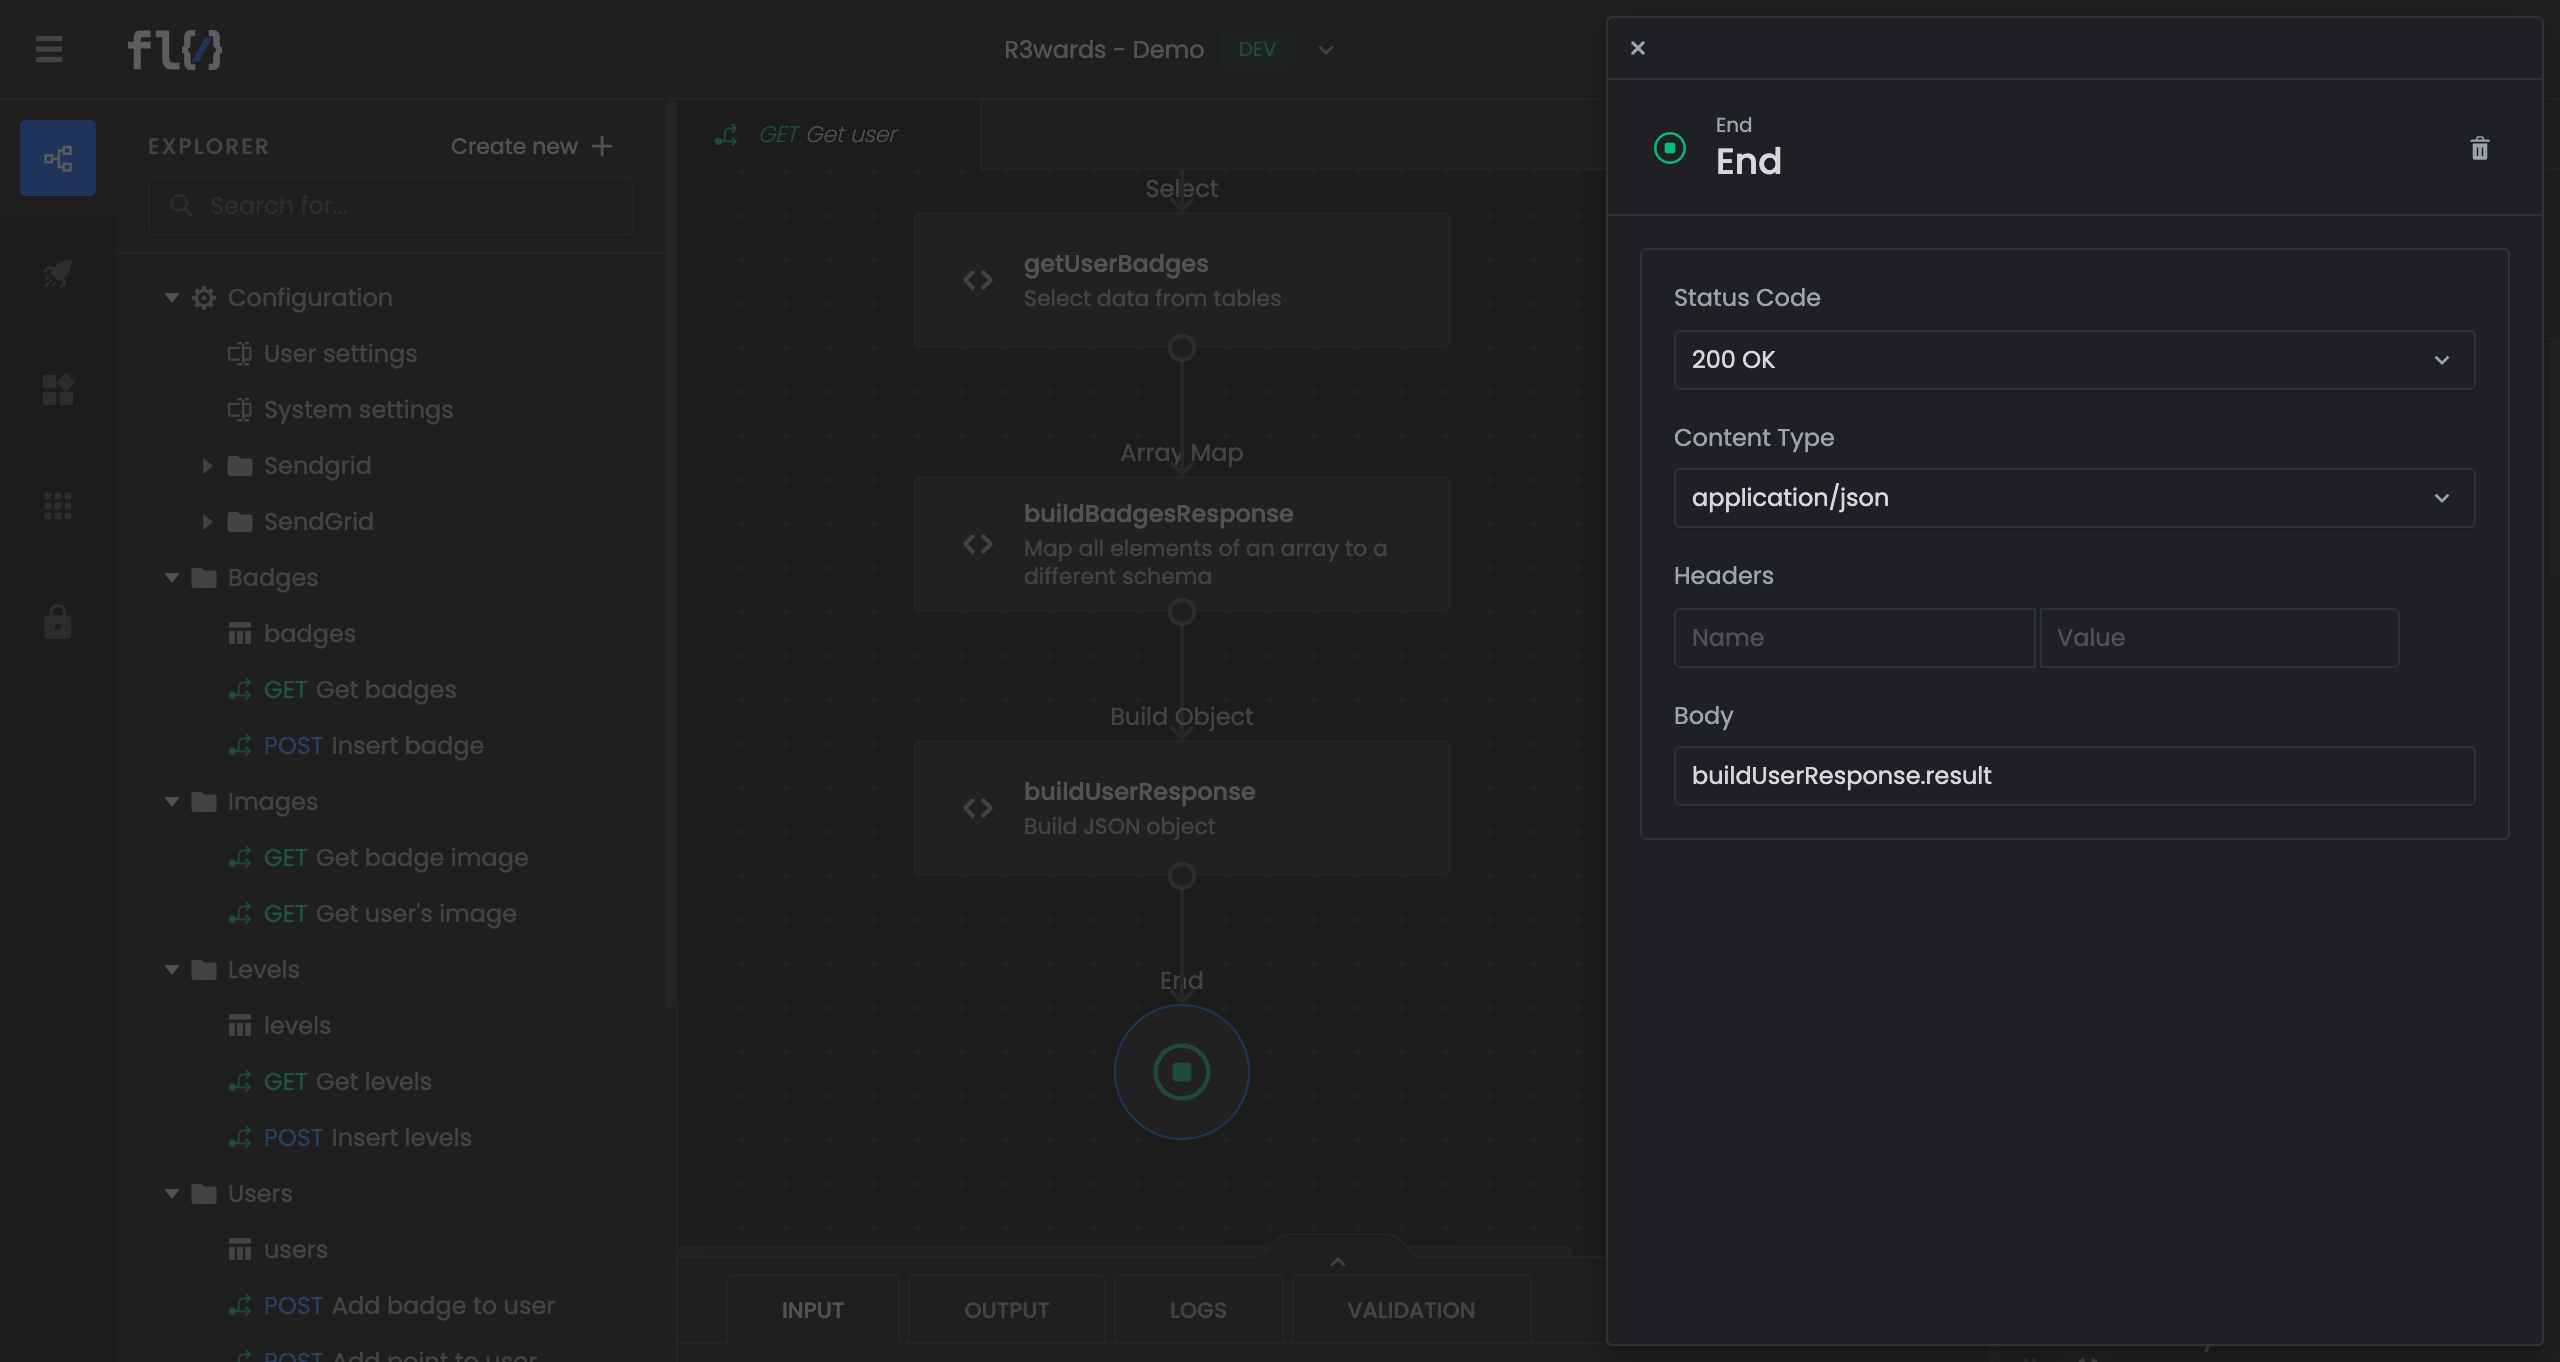The width and height of the screenshot is (2560, 1362).
Task: Open POST Add badge to user flow
Action: [408, 1306]
